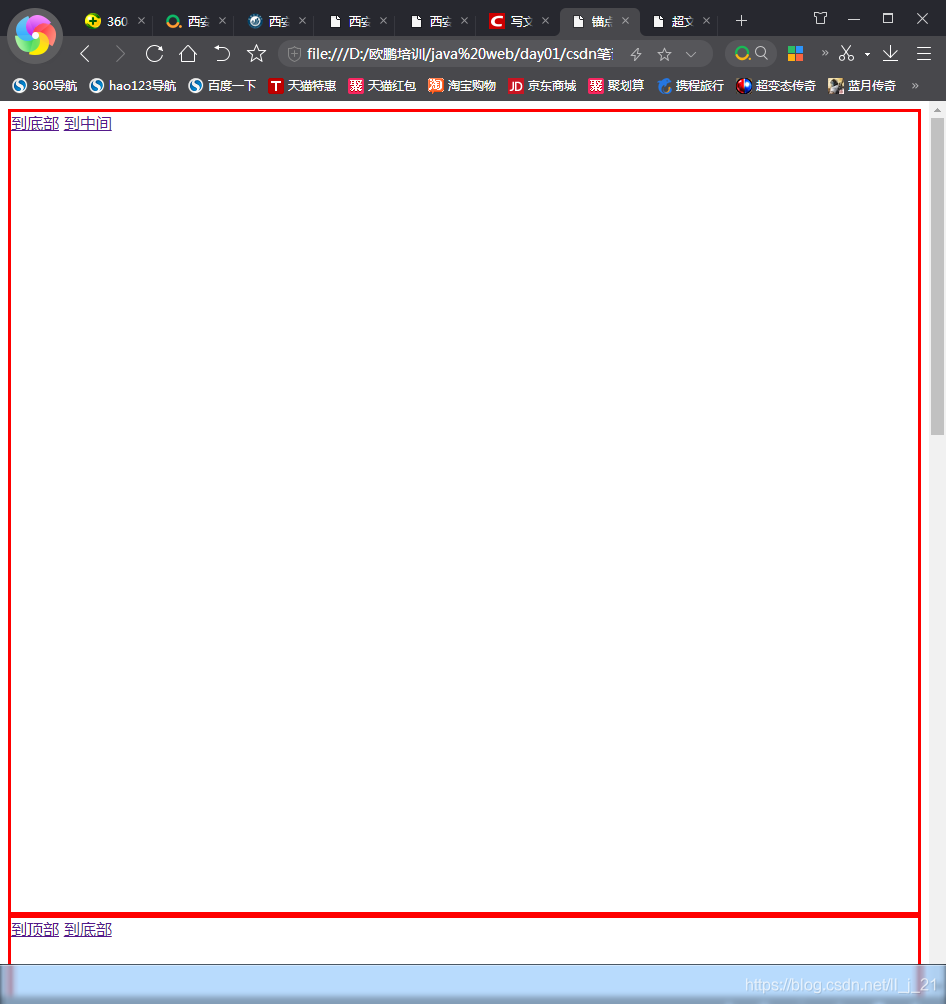This screenshot has height=1004, width=946.
Task: Close the active 锚点 tab
Action: [x=625, y=21]
